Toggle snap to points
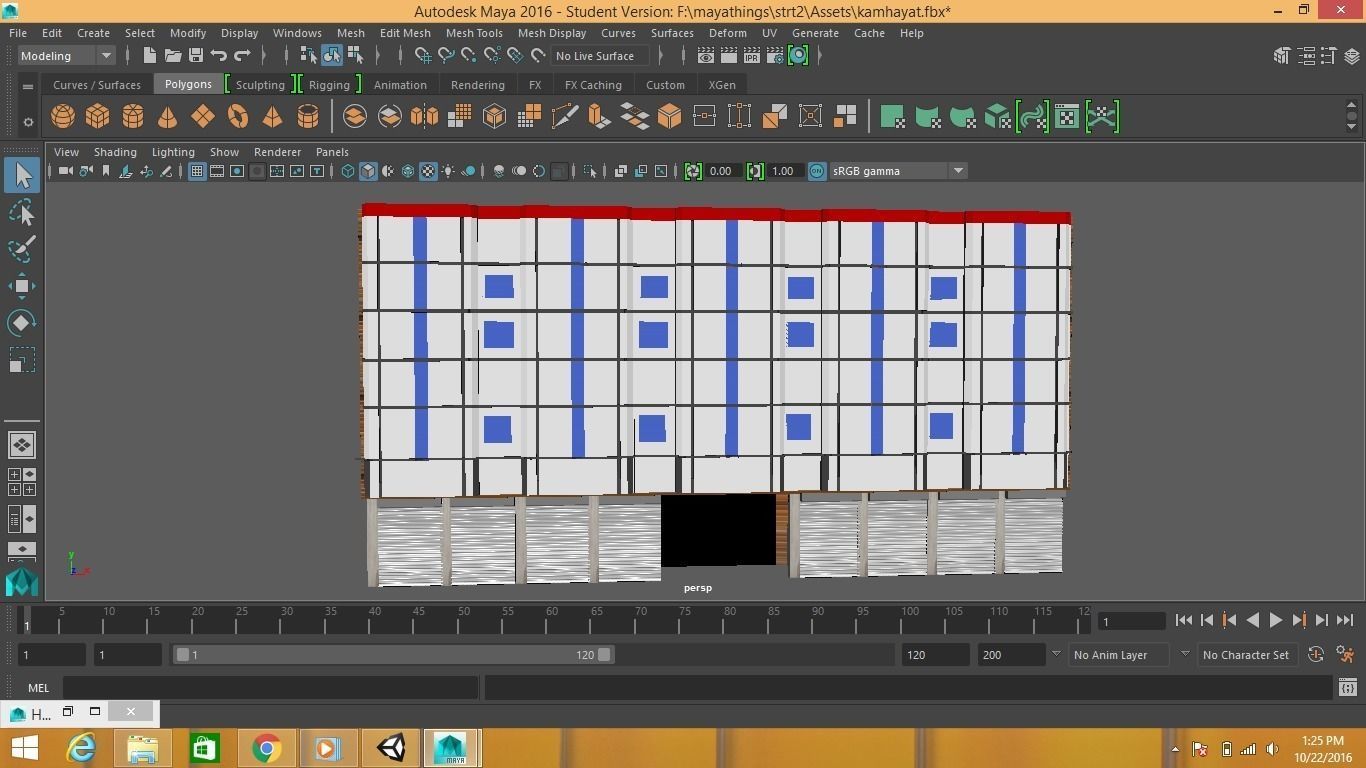This screenshot has width=1366, height=768. [469, 56]
